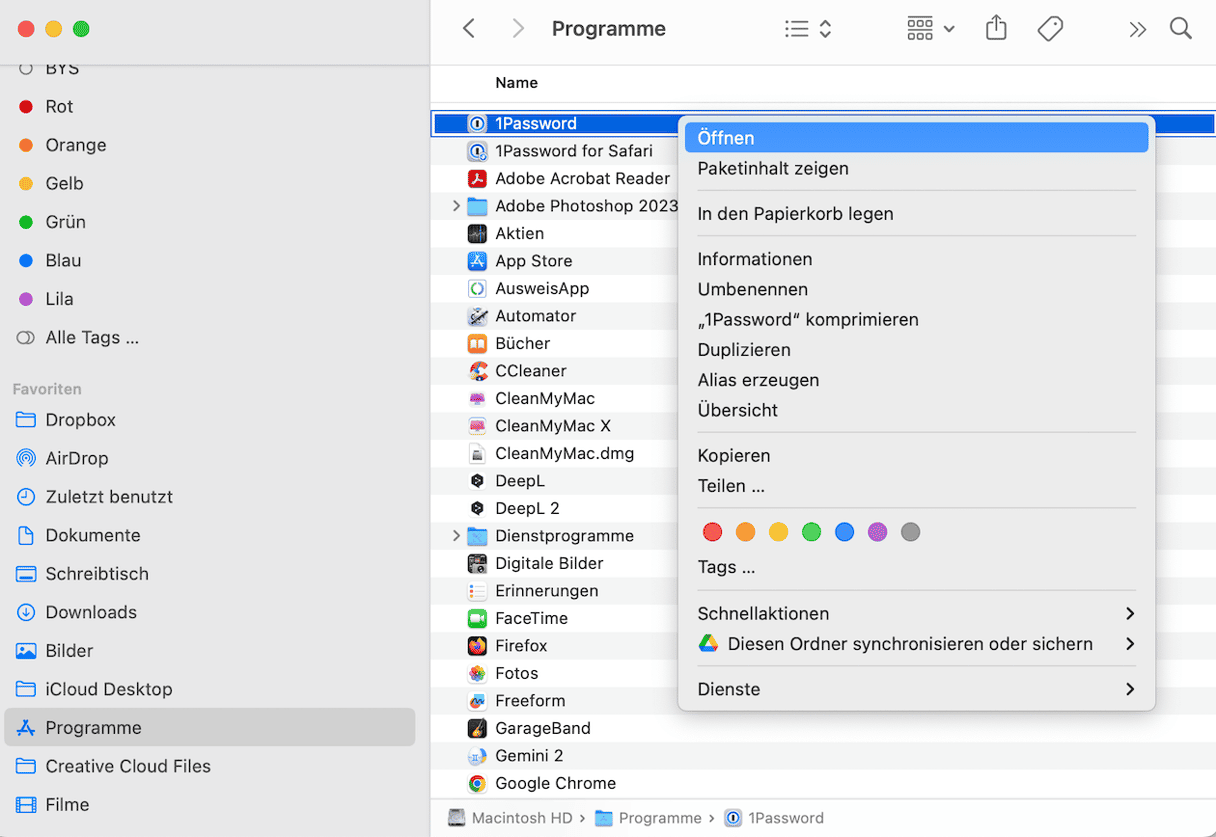The image size is (1216, 837).
Task: Click the App Store icon in list
Action: point(477,261)
